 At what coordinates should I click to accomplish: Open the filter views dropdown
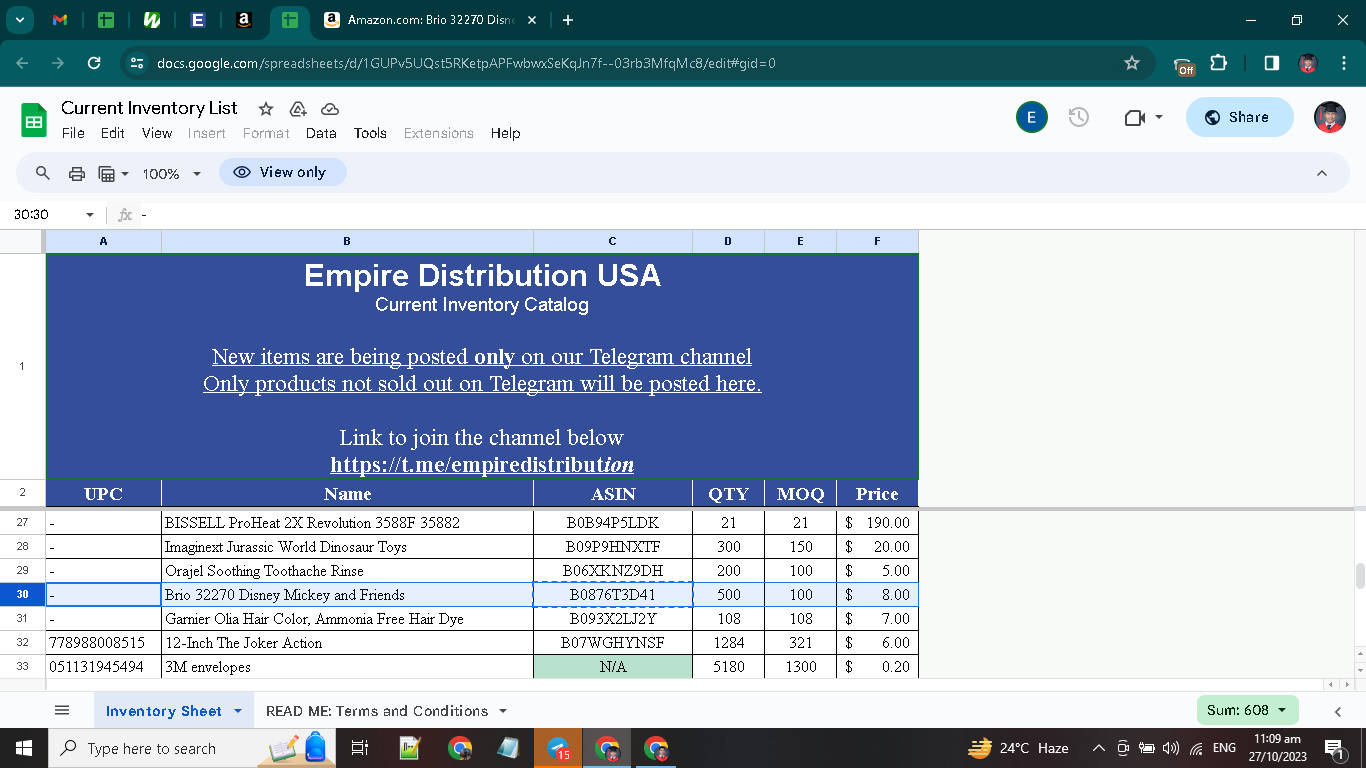[114, 173]
